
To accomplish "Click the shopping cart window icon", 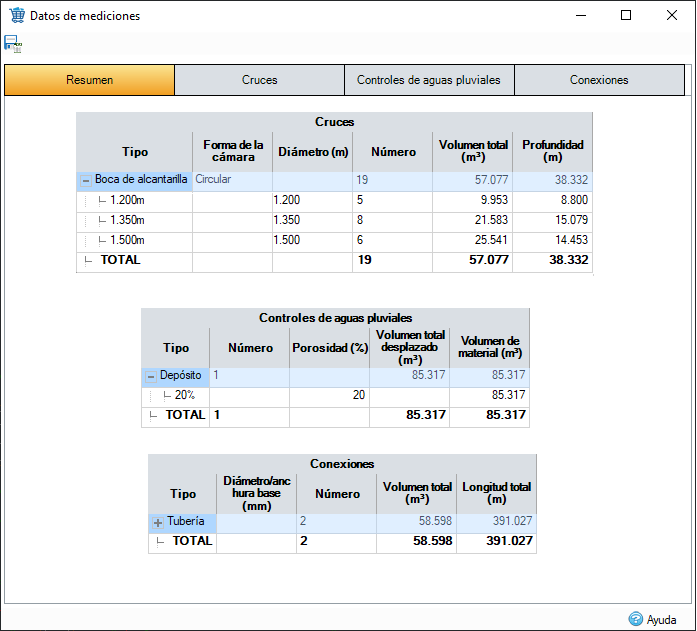I will [x=17, y=15].
